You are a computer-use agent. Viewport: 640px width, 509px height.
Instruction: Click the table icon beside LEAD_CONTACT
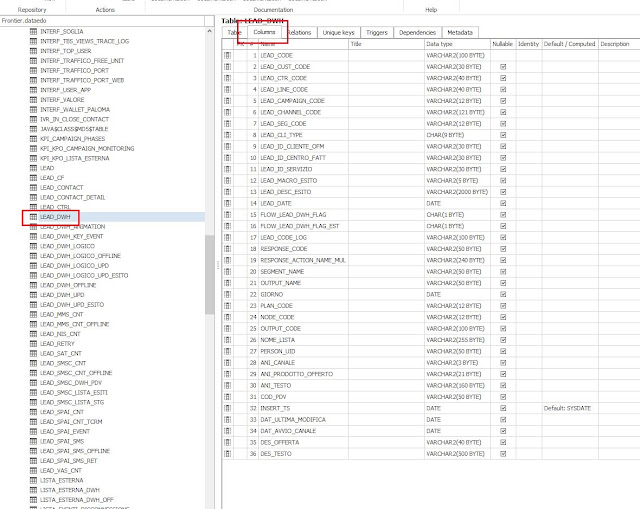coord(33,187)
